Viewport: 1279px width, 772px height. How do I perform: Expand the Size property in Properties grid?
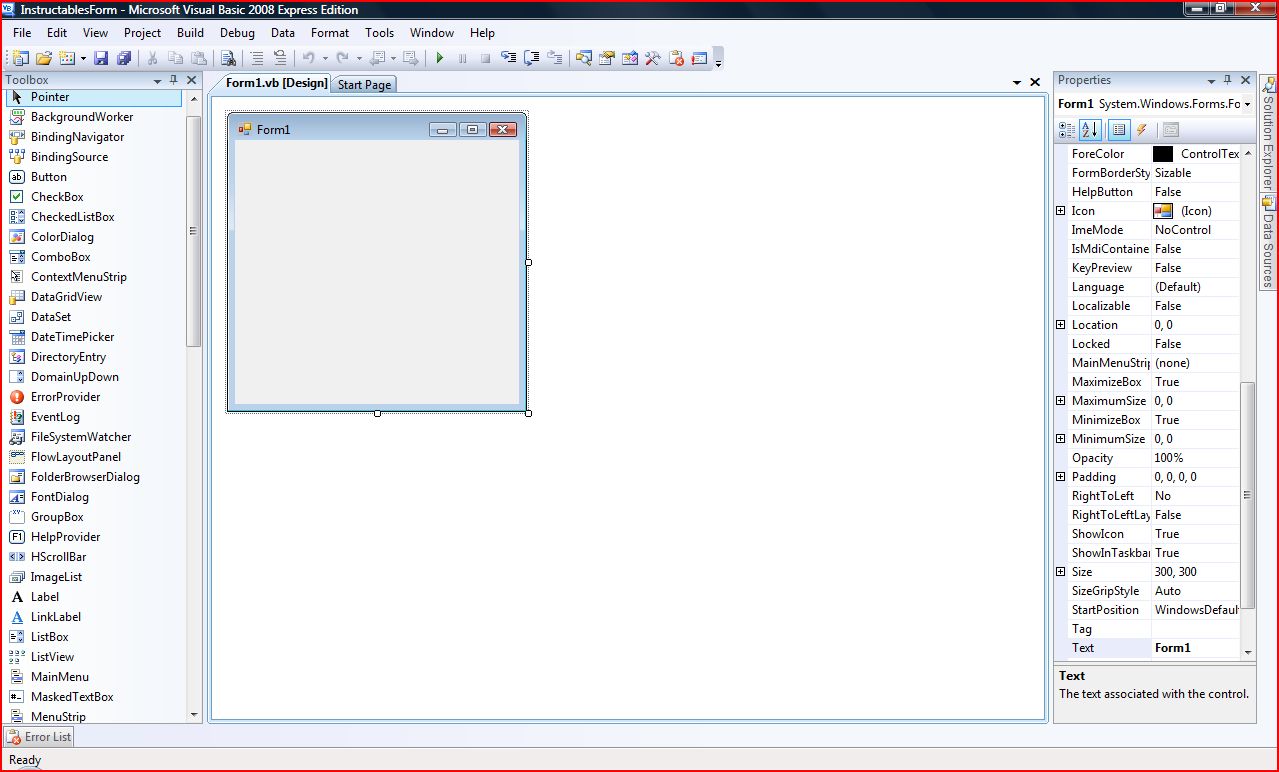(x=1062, y=571)
